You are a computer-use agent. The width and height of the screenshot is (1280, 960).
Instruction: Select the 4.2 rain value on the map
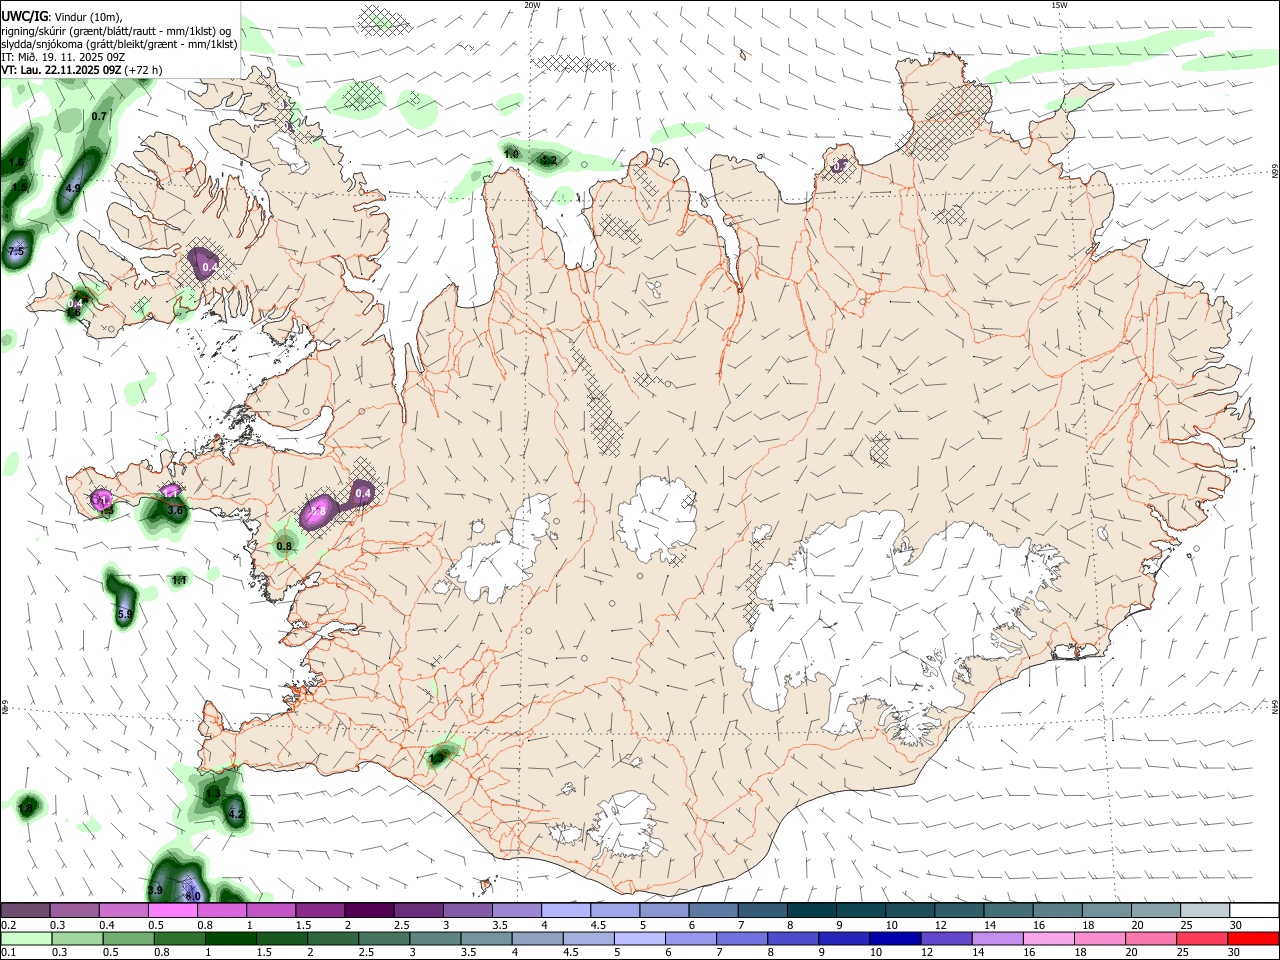pos(236,814)
